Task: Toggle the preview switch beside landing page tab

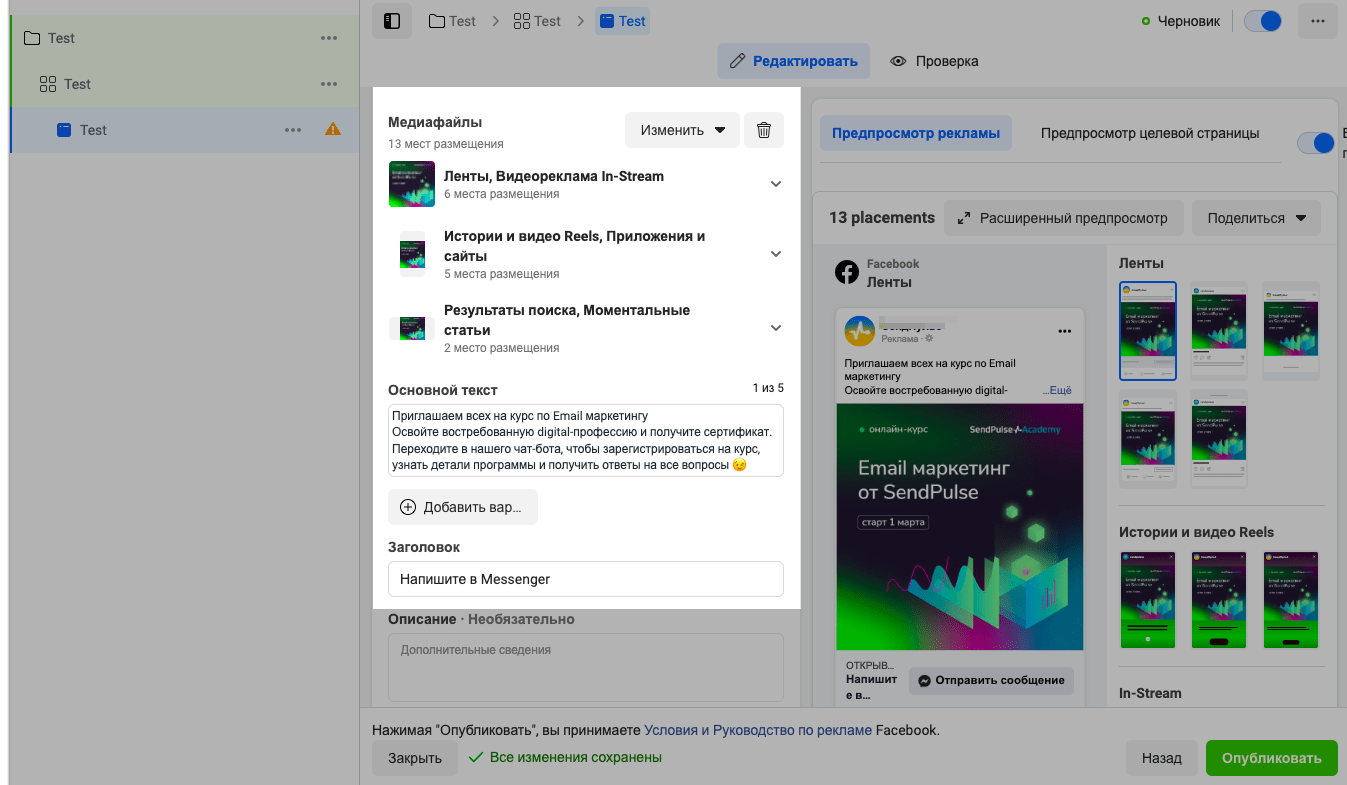Action: coord(1317,143)
